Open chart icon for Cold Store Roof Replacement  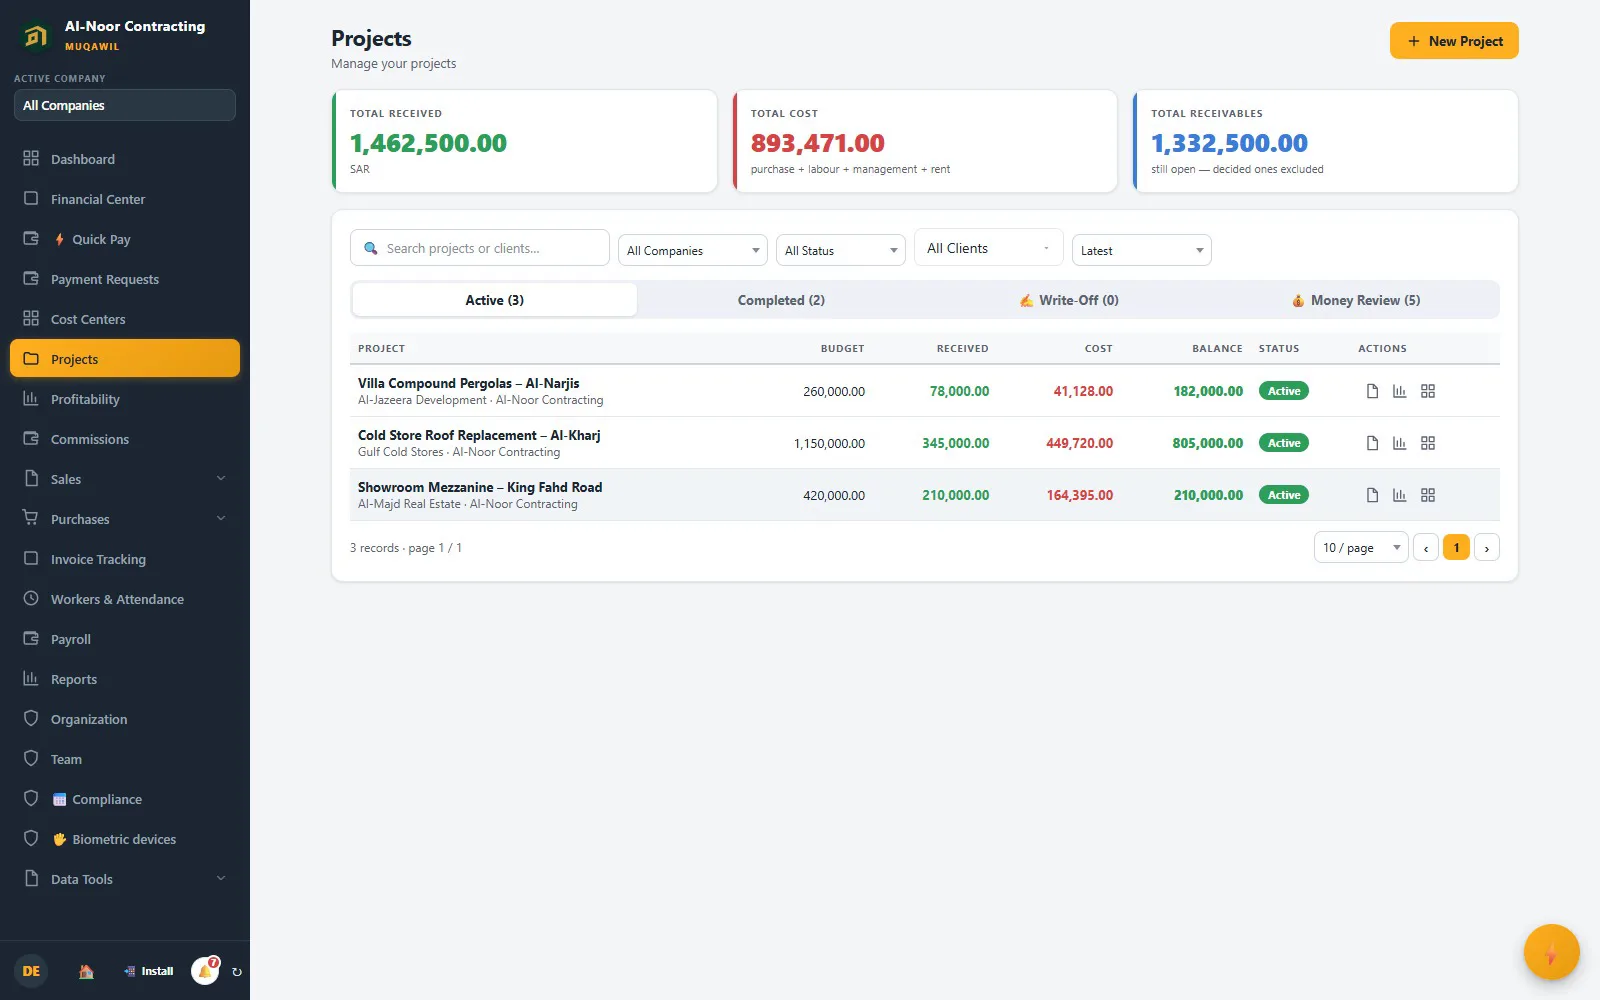point(1400,443)
